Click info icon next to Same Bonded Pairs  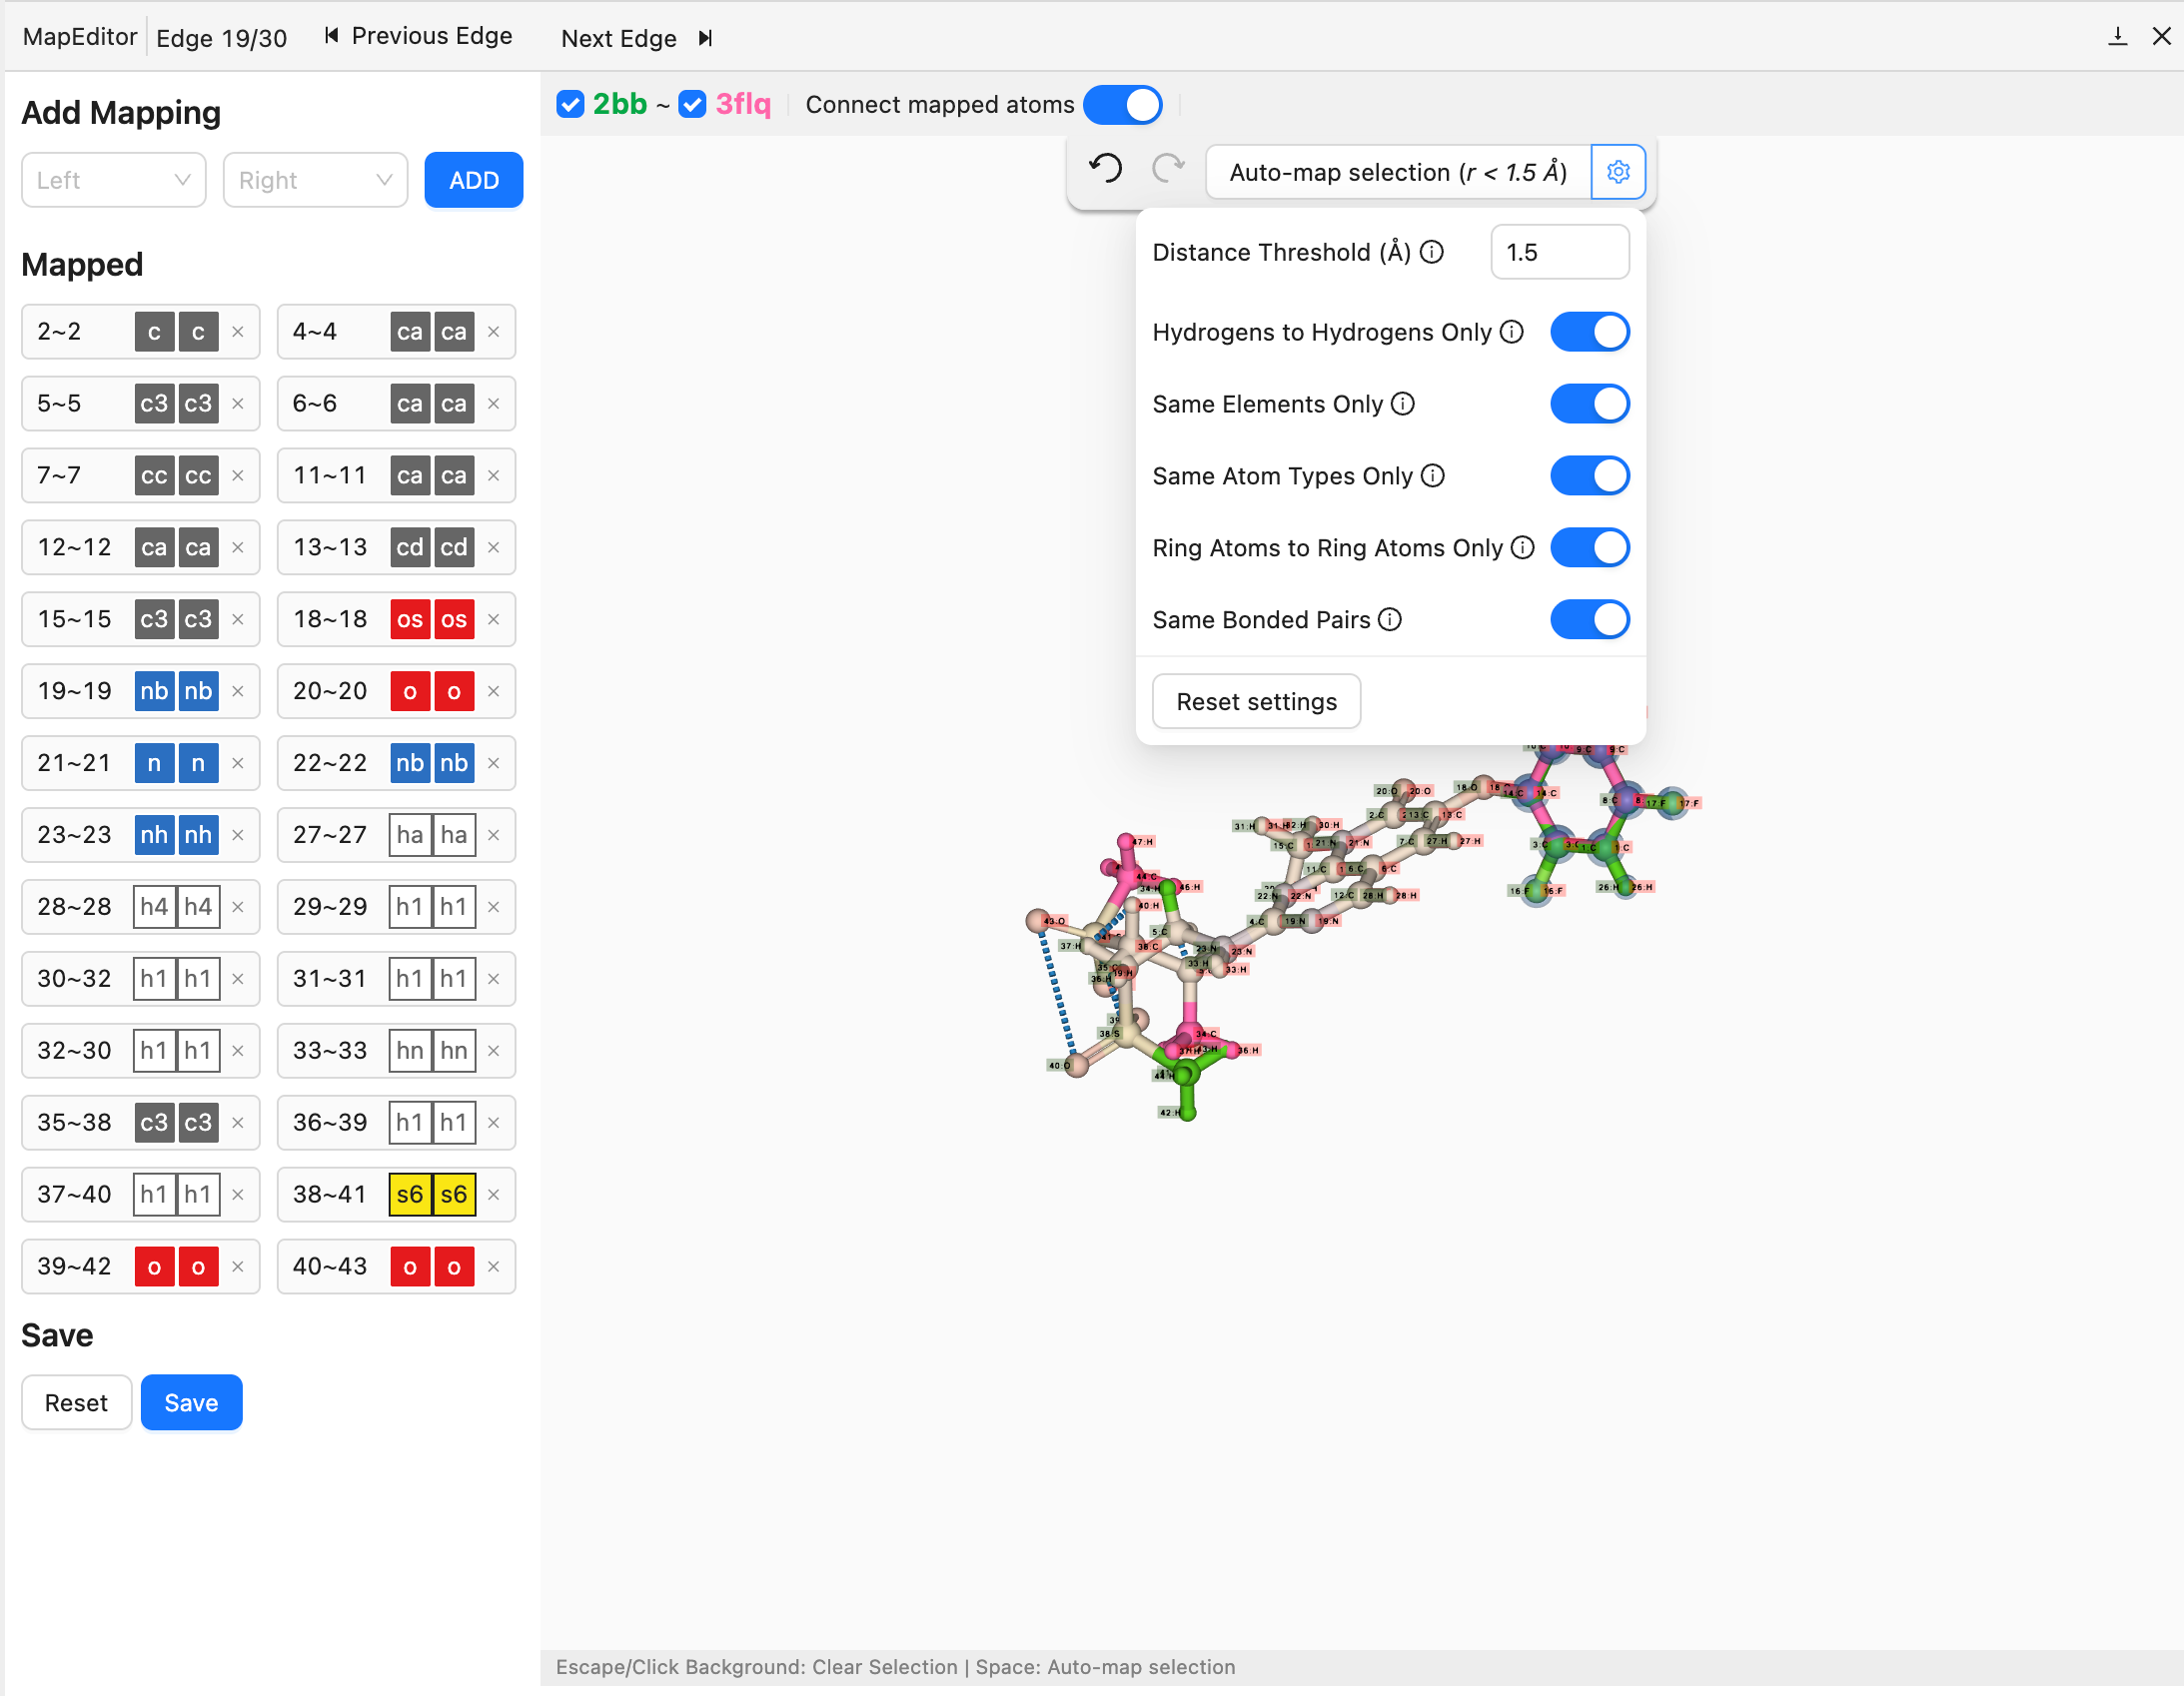pos(1390,620)
